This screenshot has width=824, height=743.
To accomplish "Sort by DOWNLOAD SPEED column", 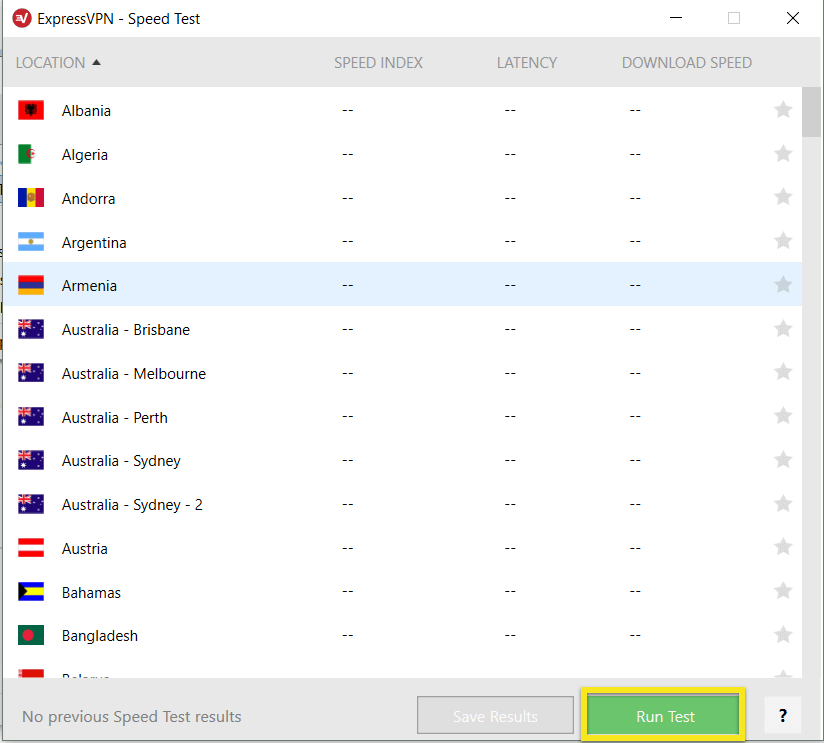I will point(687,63).
